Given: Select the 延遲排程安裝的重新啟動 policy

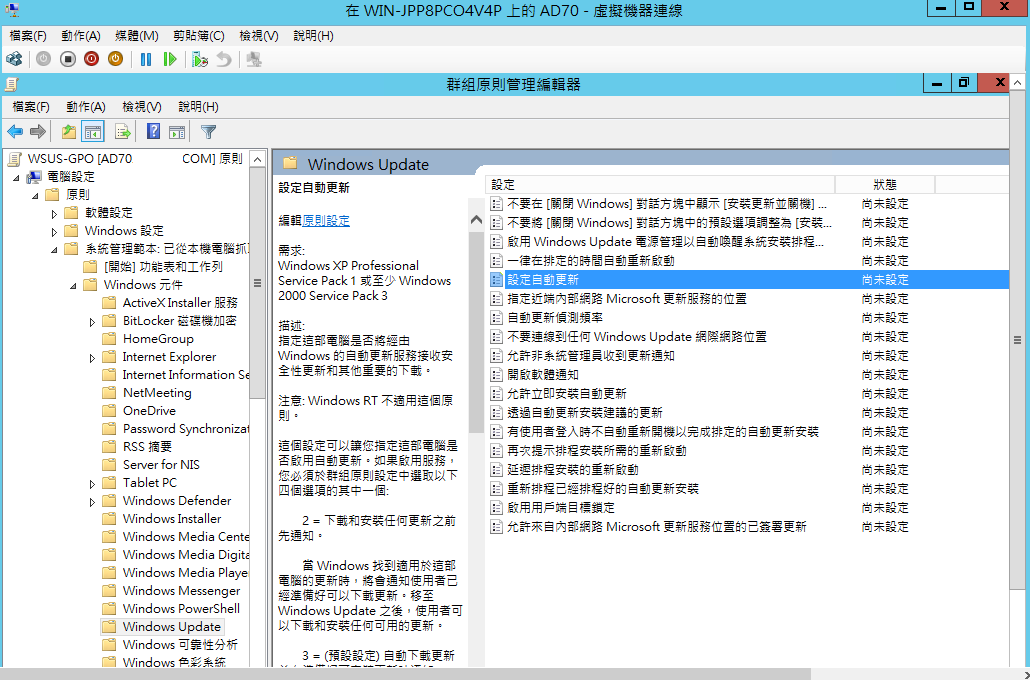Looking at the screenshot, I should pyautogui.click(x=748, y=470).
